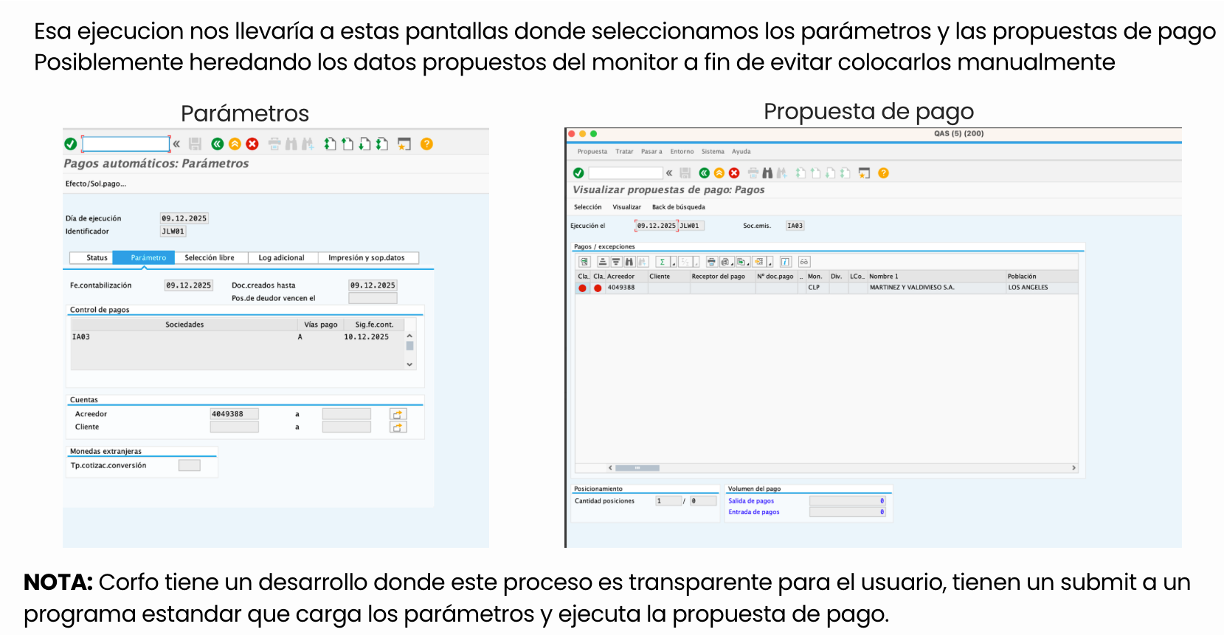1224x636 pixels.
Task: Click the Control de pagos scrollbar
Action: [410, 345]
